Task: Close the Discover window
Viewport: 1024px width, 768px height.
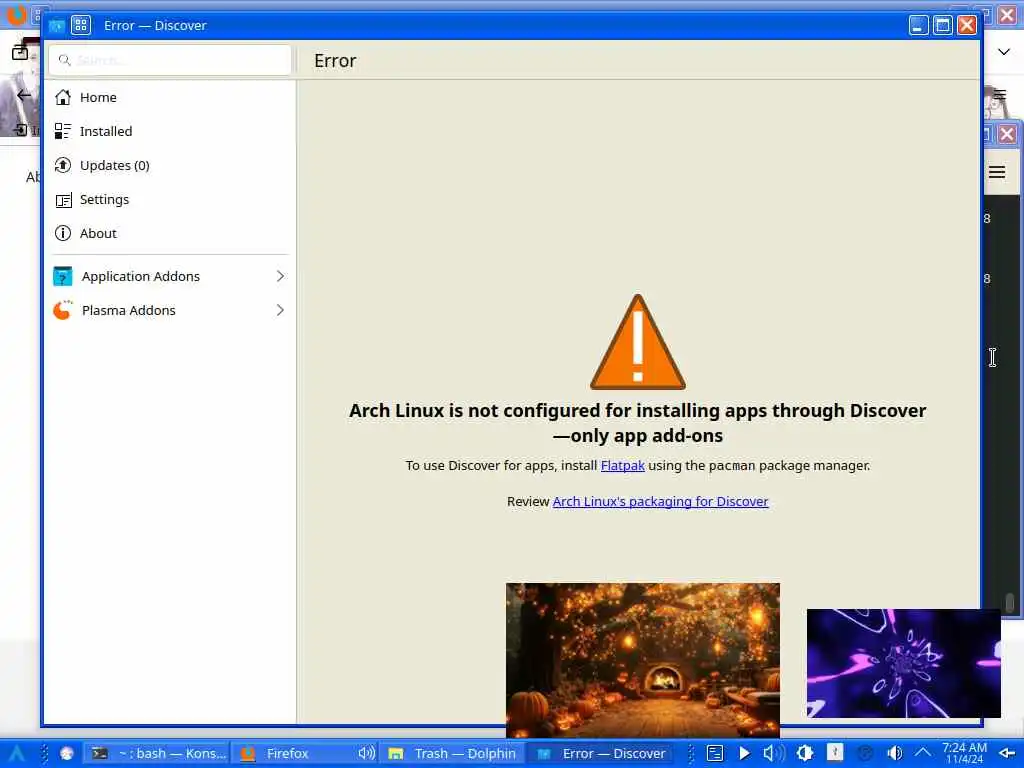Action: pos(967,25)
